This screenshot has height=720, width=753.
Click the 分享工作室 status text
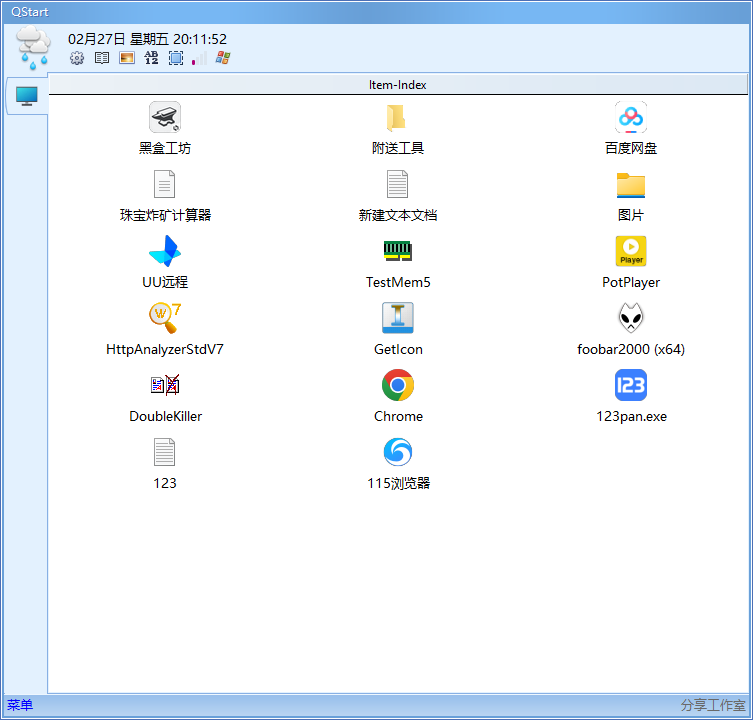click(713, 705)
